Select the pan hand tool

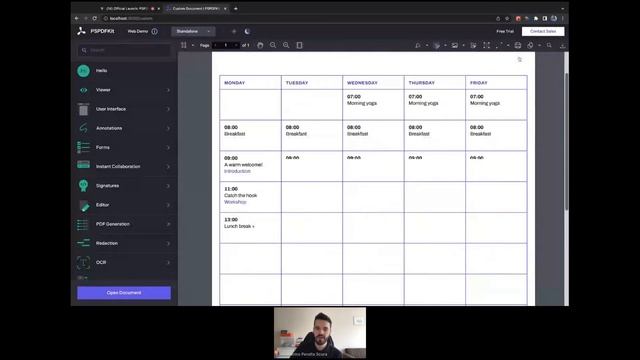tap(260, 45)
